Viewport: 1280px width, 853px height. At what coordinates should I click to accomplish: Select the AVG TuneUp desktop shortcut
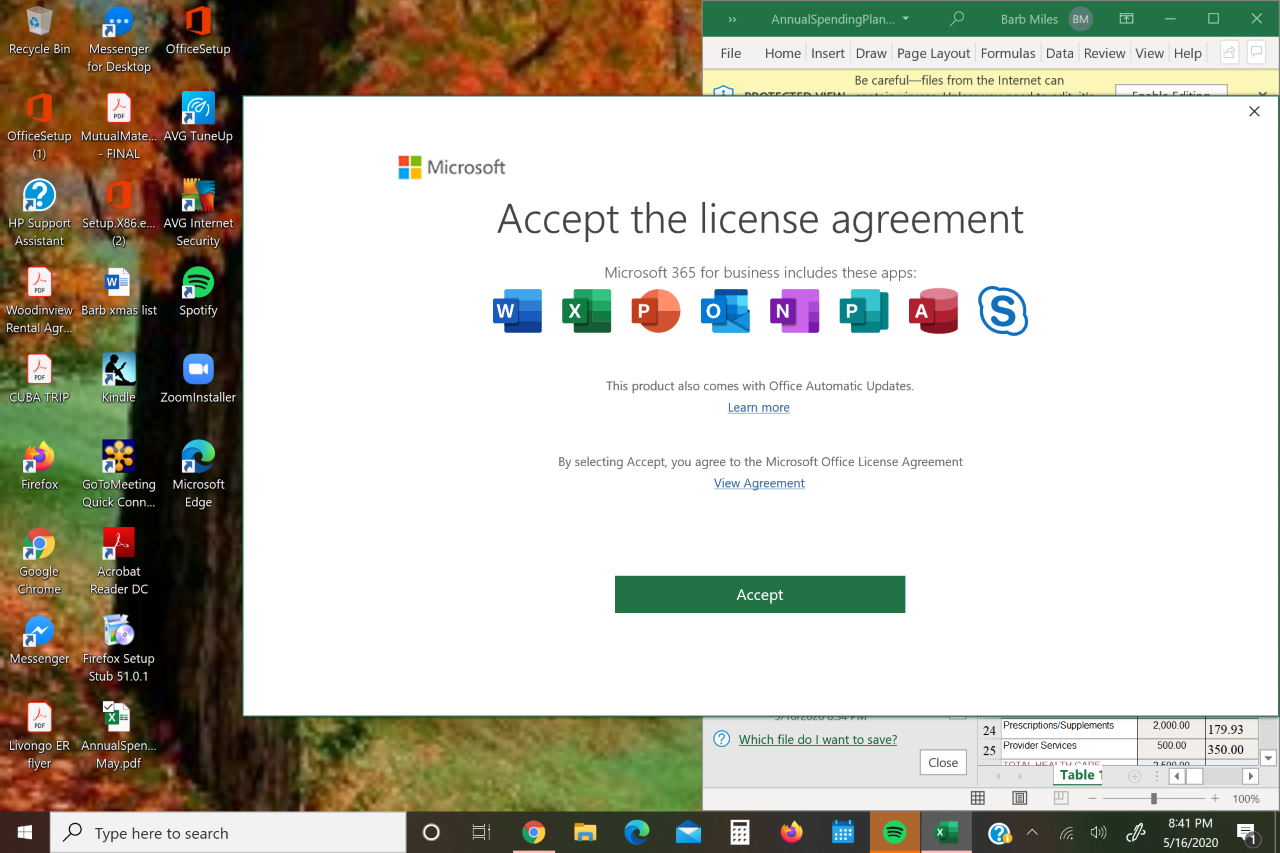coord(198,117)
